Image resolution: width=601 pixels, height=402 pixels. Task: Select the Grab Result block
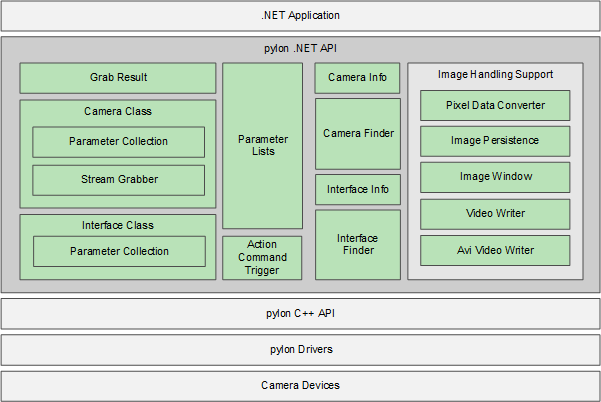(118, 78)
